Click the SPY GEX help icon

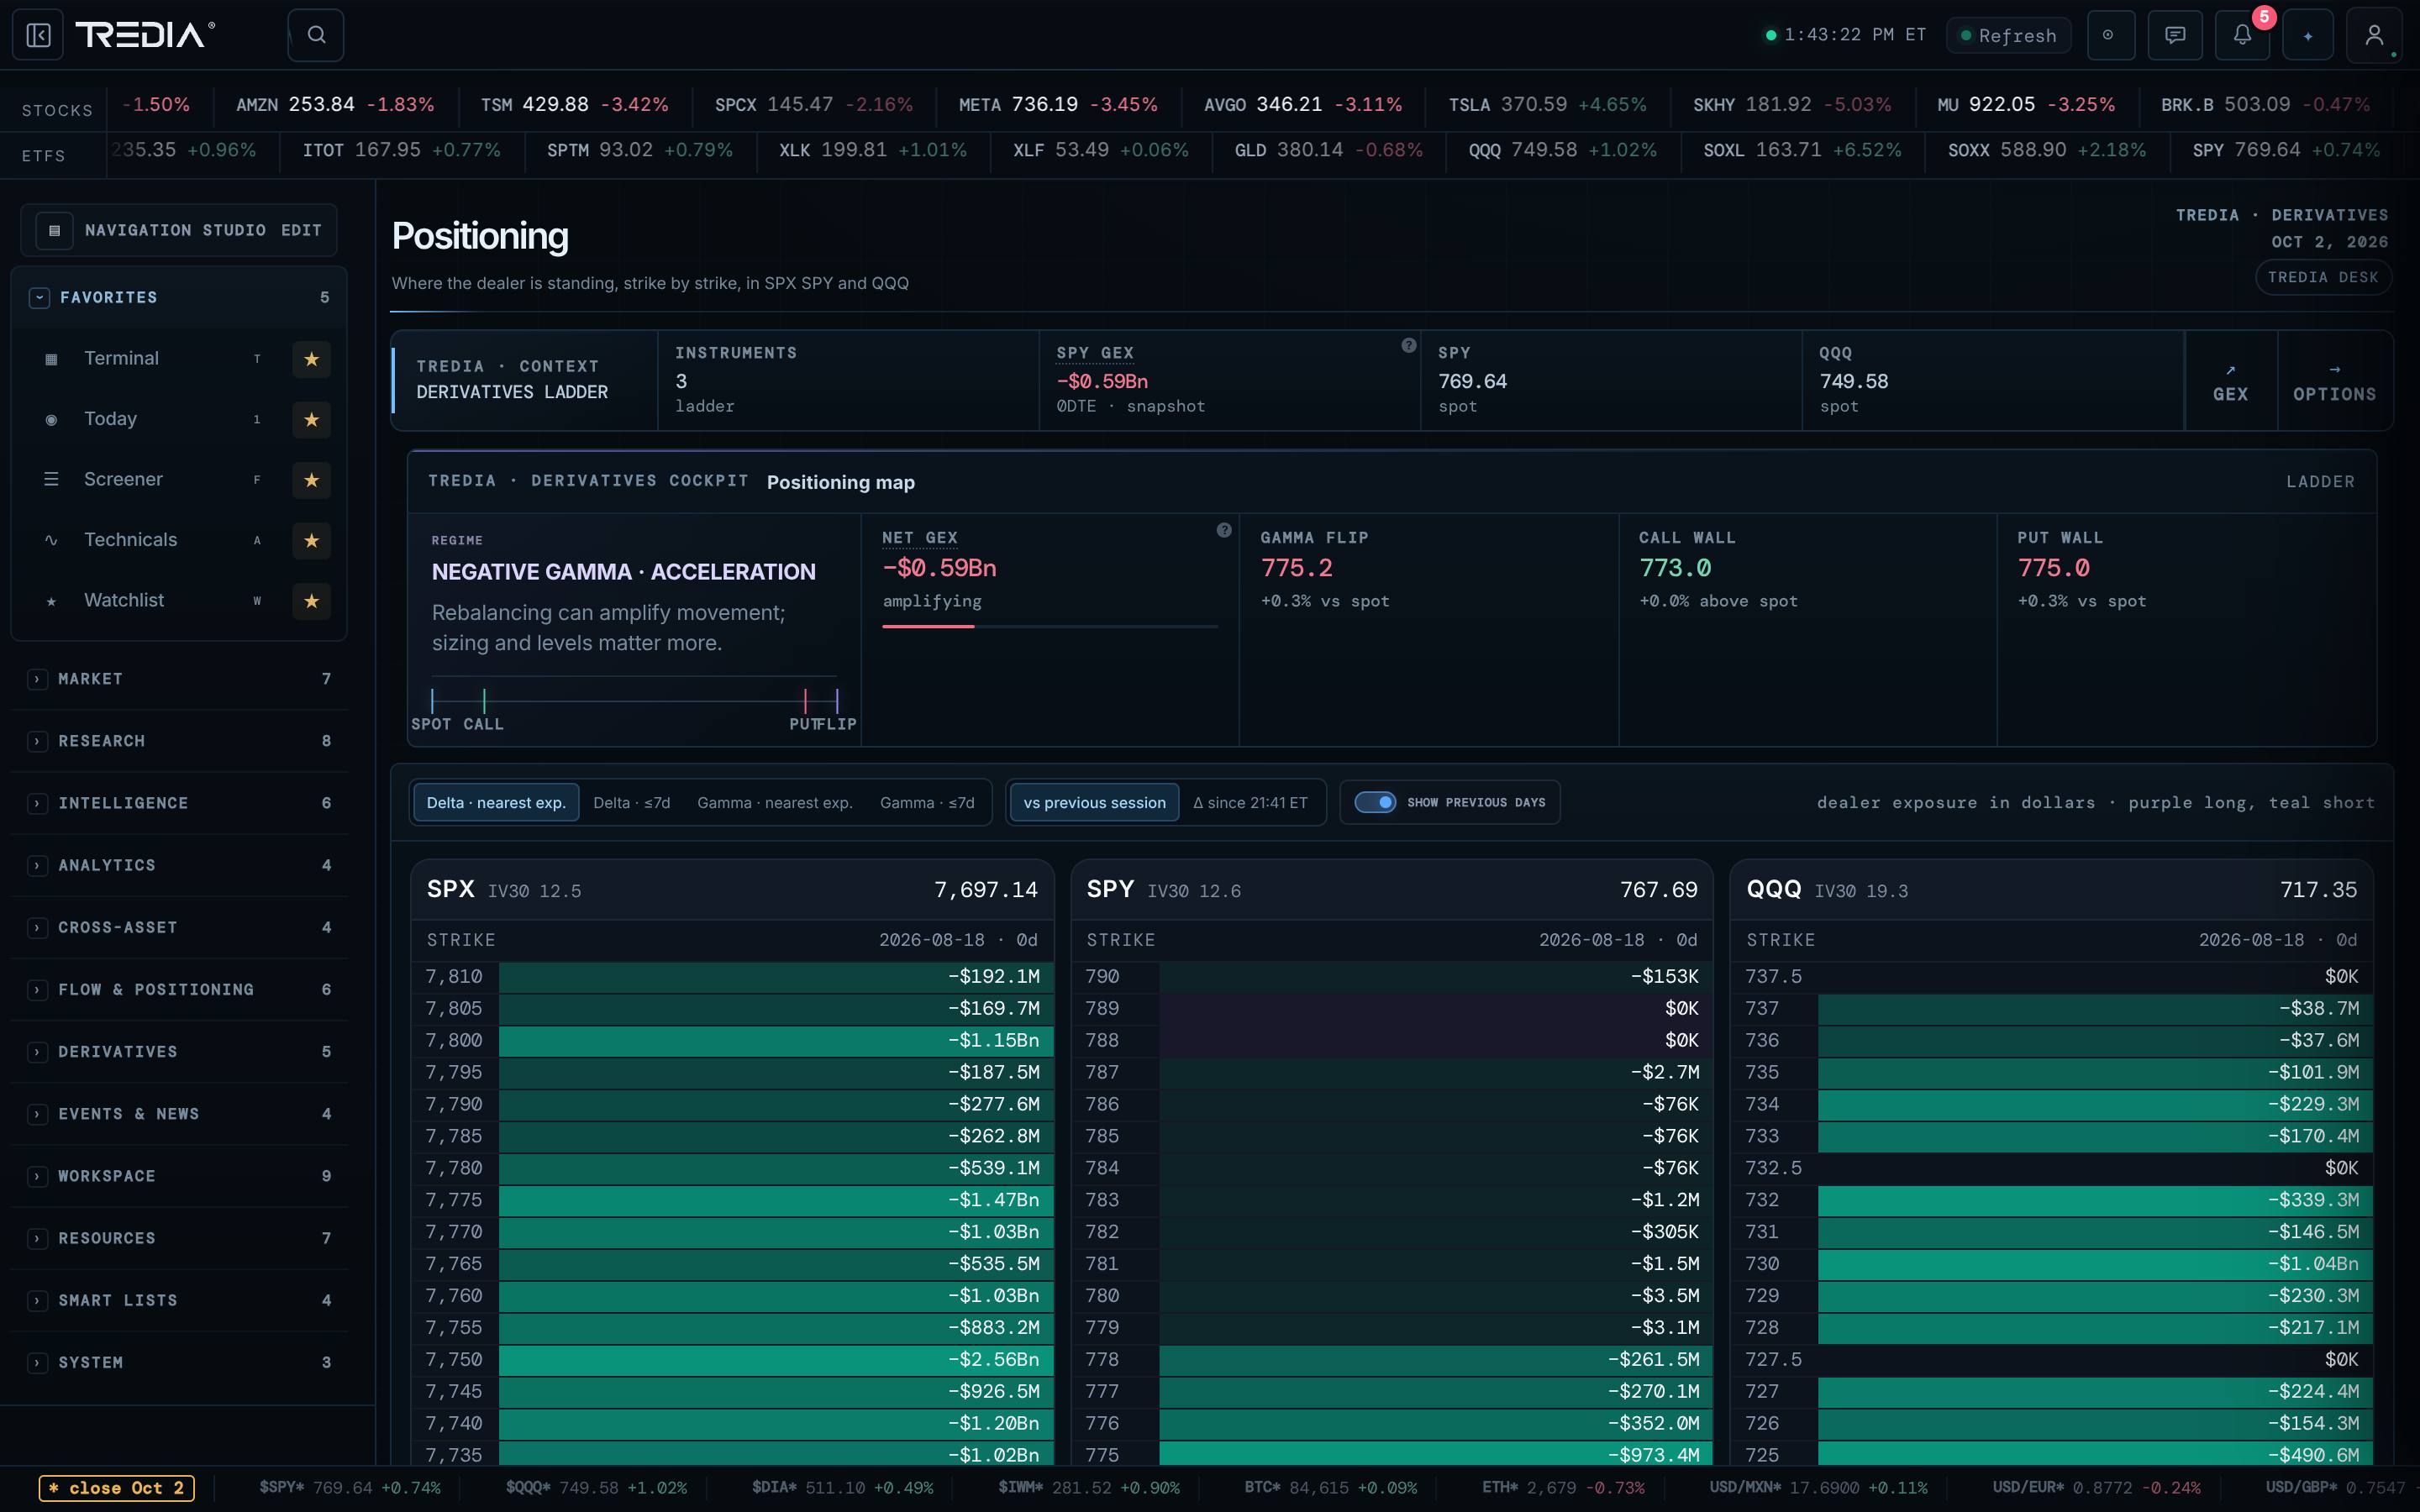coord(1408,345)
